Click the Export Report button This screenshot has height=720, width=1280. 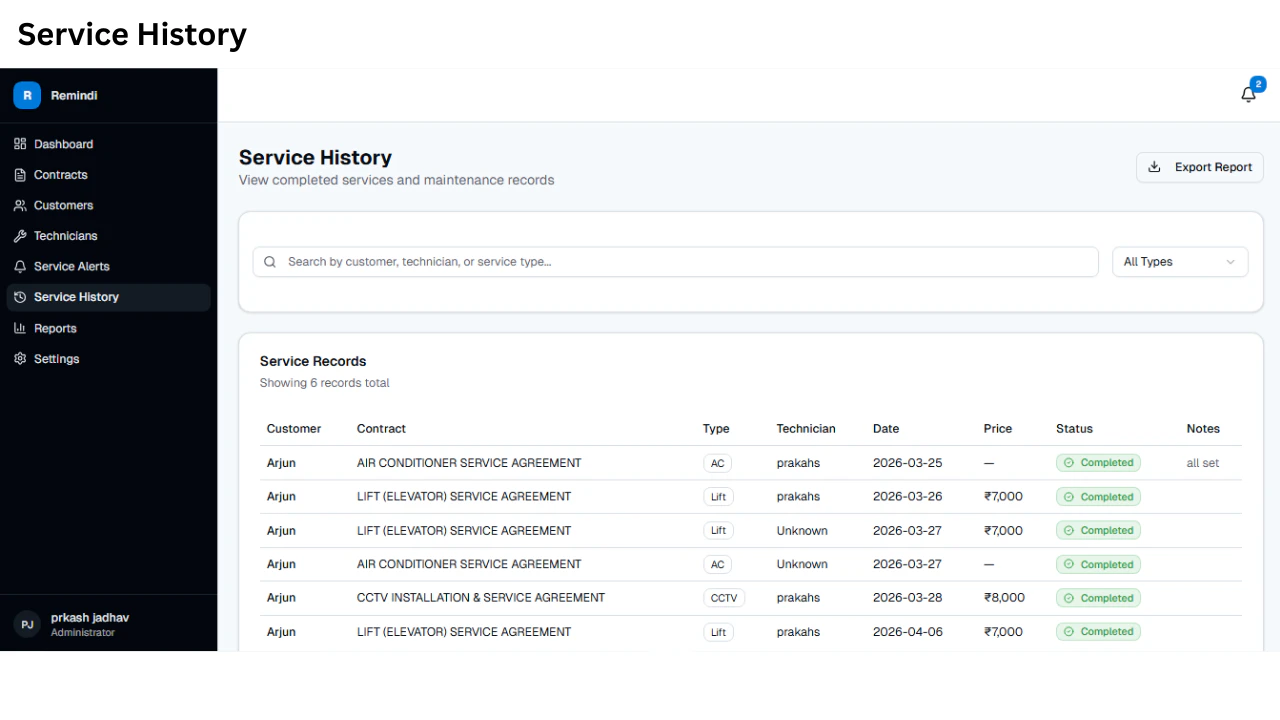tap(1200, 167)
